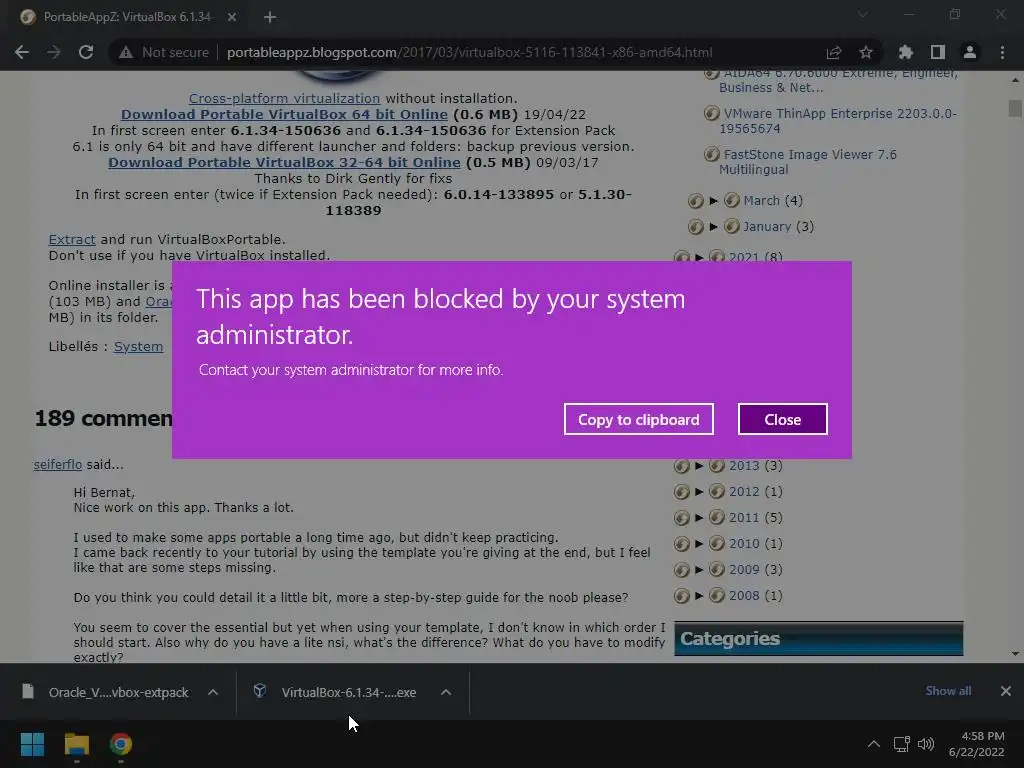Viewport: 1024px width, 768px height.
Task: Click the URL address bar
Action: coord(469,52)
